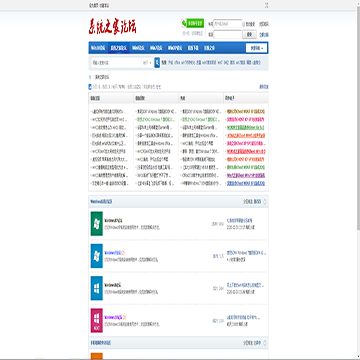Click the green QQ login button
360x360 pixels.
[193, 23]
